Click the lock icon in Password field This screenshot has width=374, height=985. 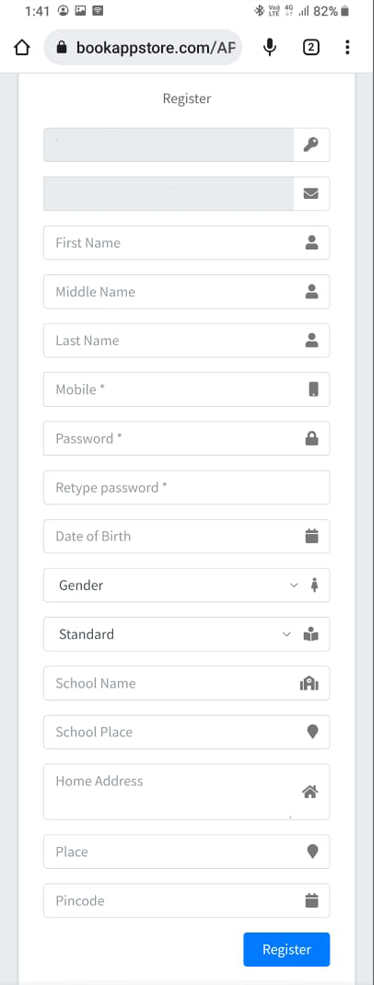click(x=312, y=438)
